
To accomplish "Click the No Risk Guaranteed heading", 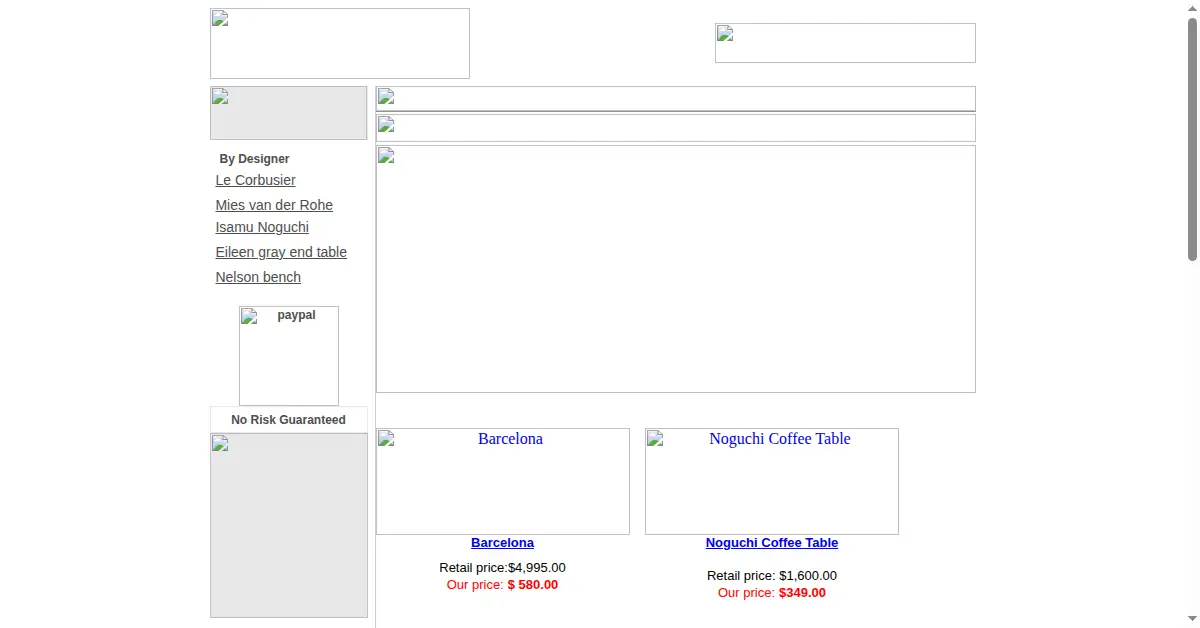I will tap(288, 420).
